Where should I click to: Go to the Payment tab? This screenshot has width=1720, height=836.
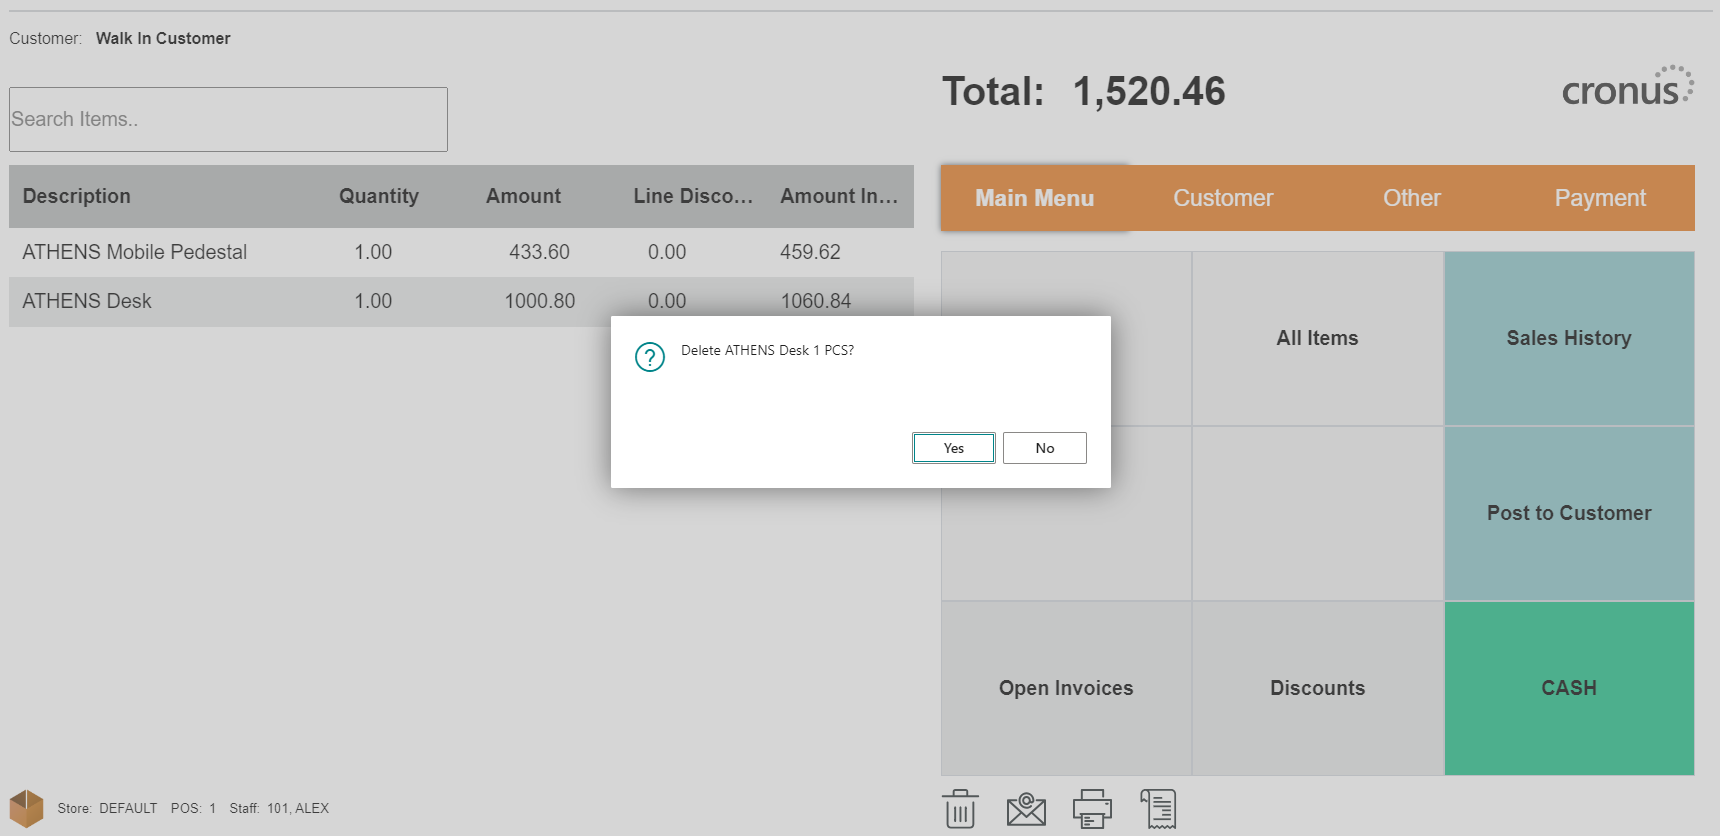(1600, 198)
